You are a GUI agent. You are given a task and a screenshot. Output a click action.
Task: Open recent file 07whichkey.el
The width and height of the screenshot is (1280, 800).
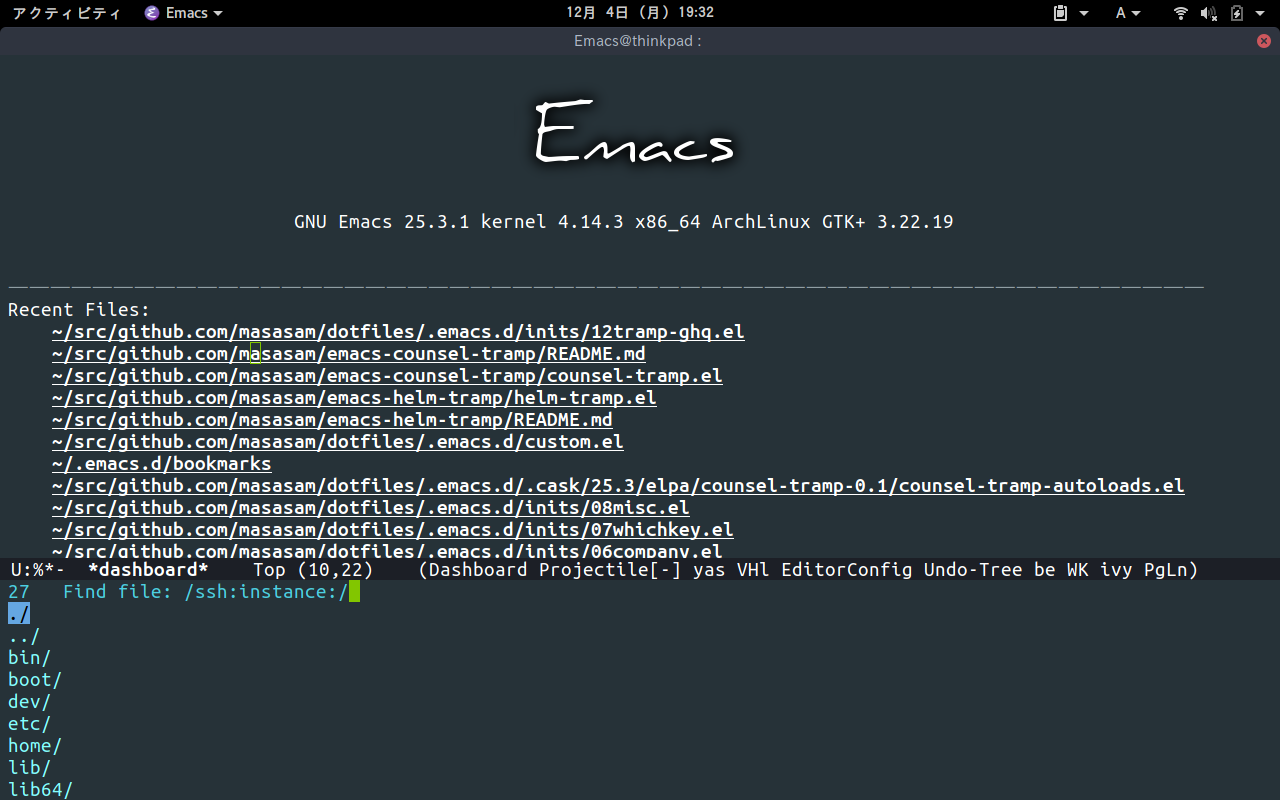(393, 530)
